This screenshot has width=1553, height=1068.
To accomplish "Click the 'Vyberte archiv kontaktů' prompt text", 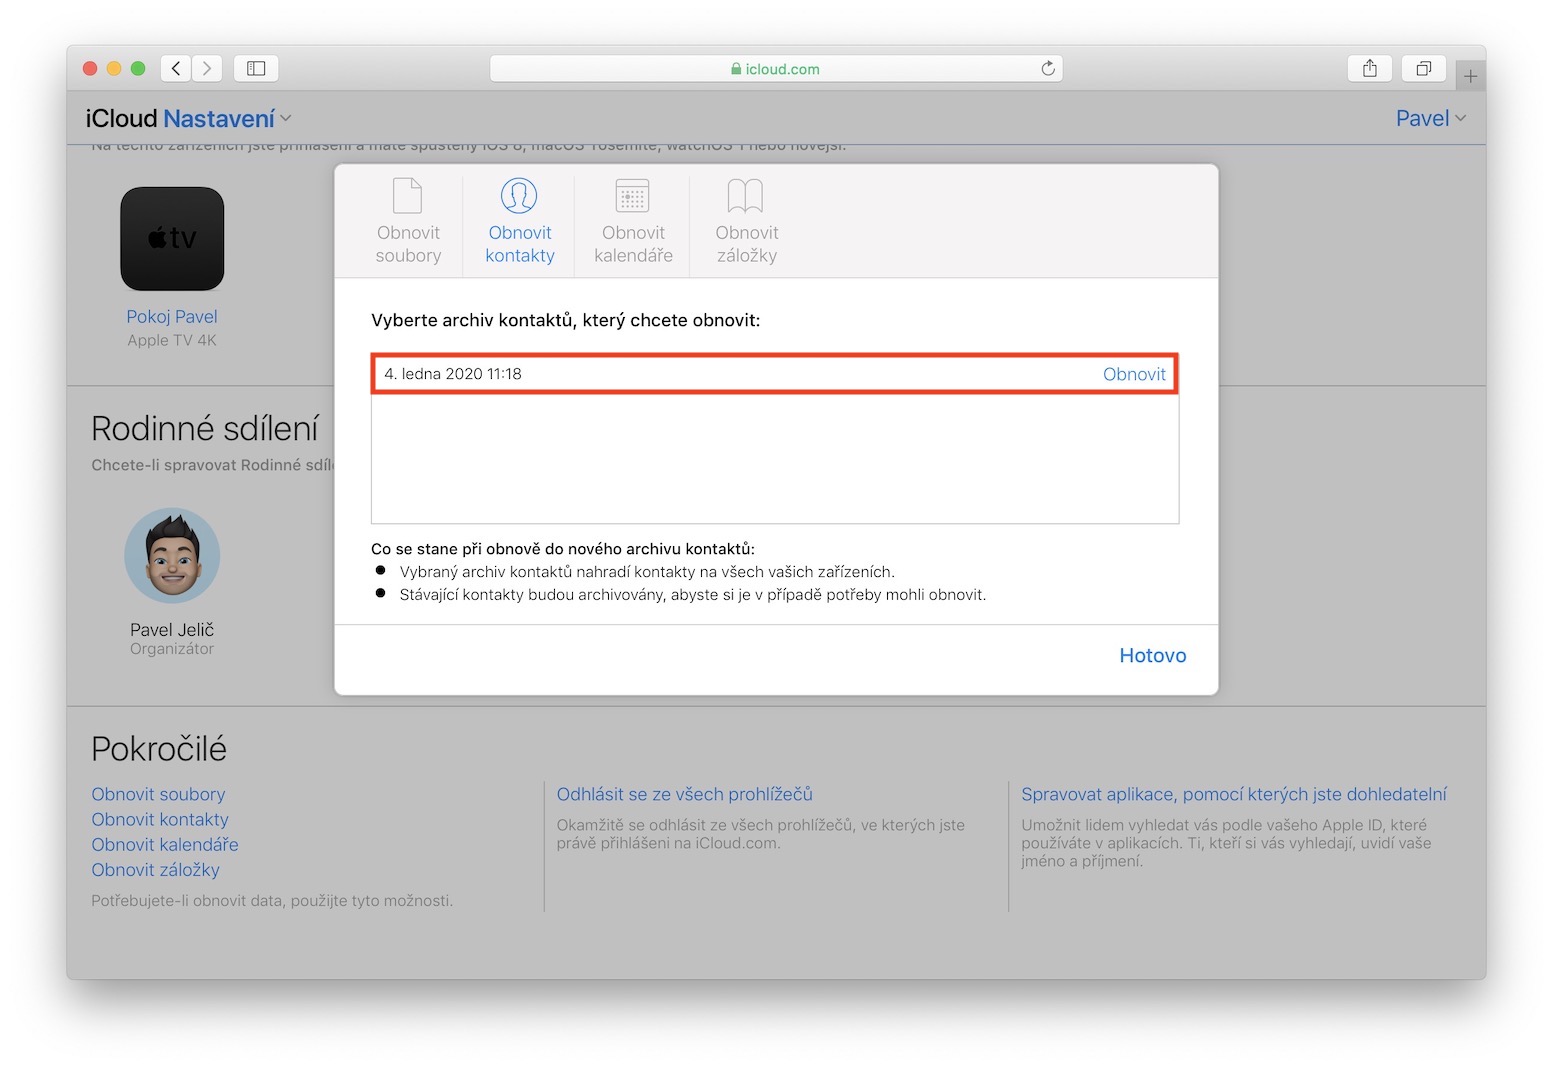I will tap(566, 321).
